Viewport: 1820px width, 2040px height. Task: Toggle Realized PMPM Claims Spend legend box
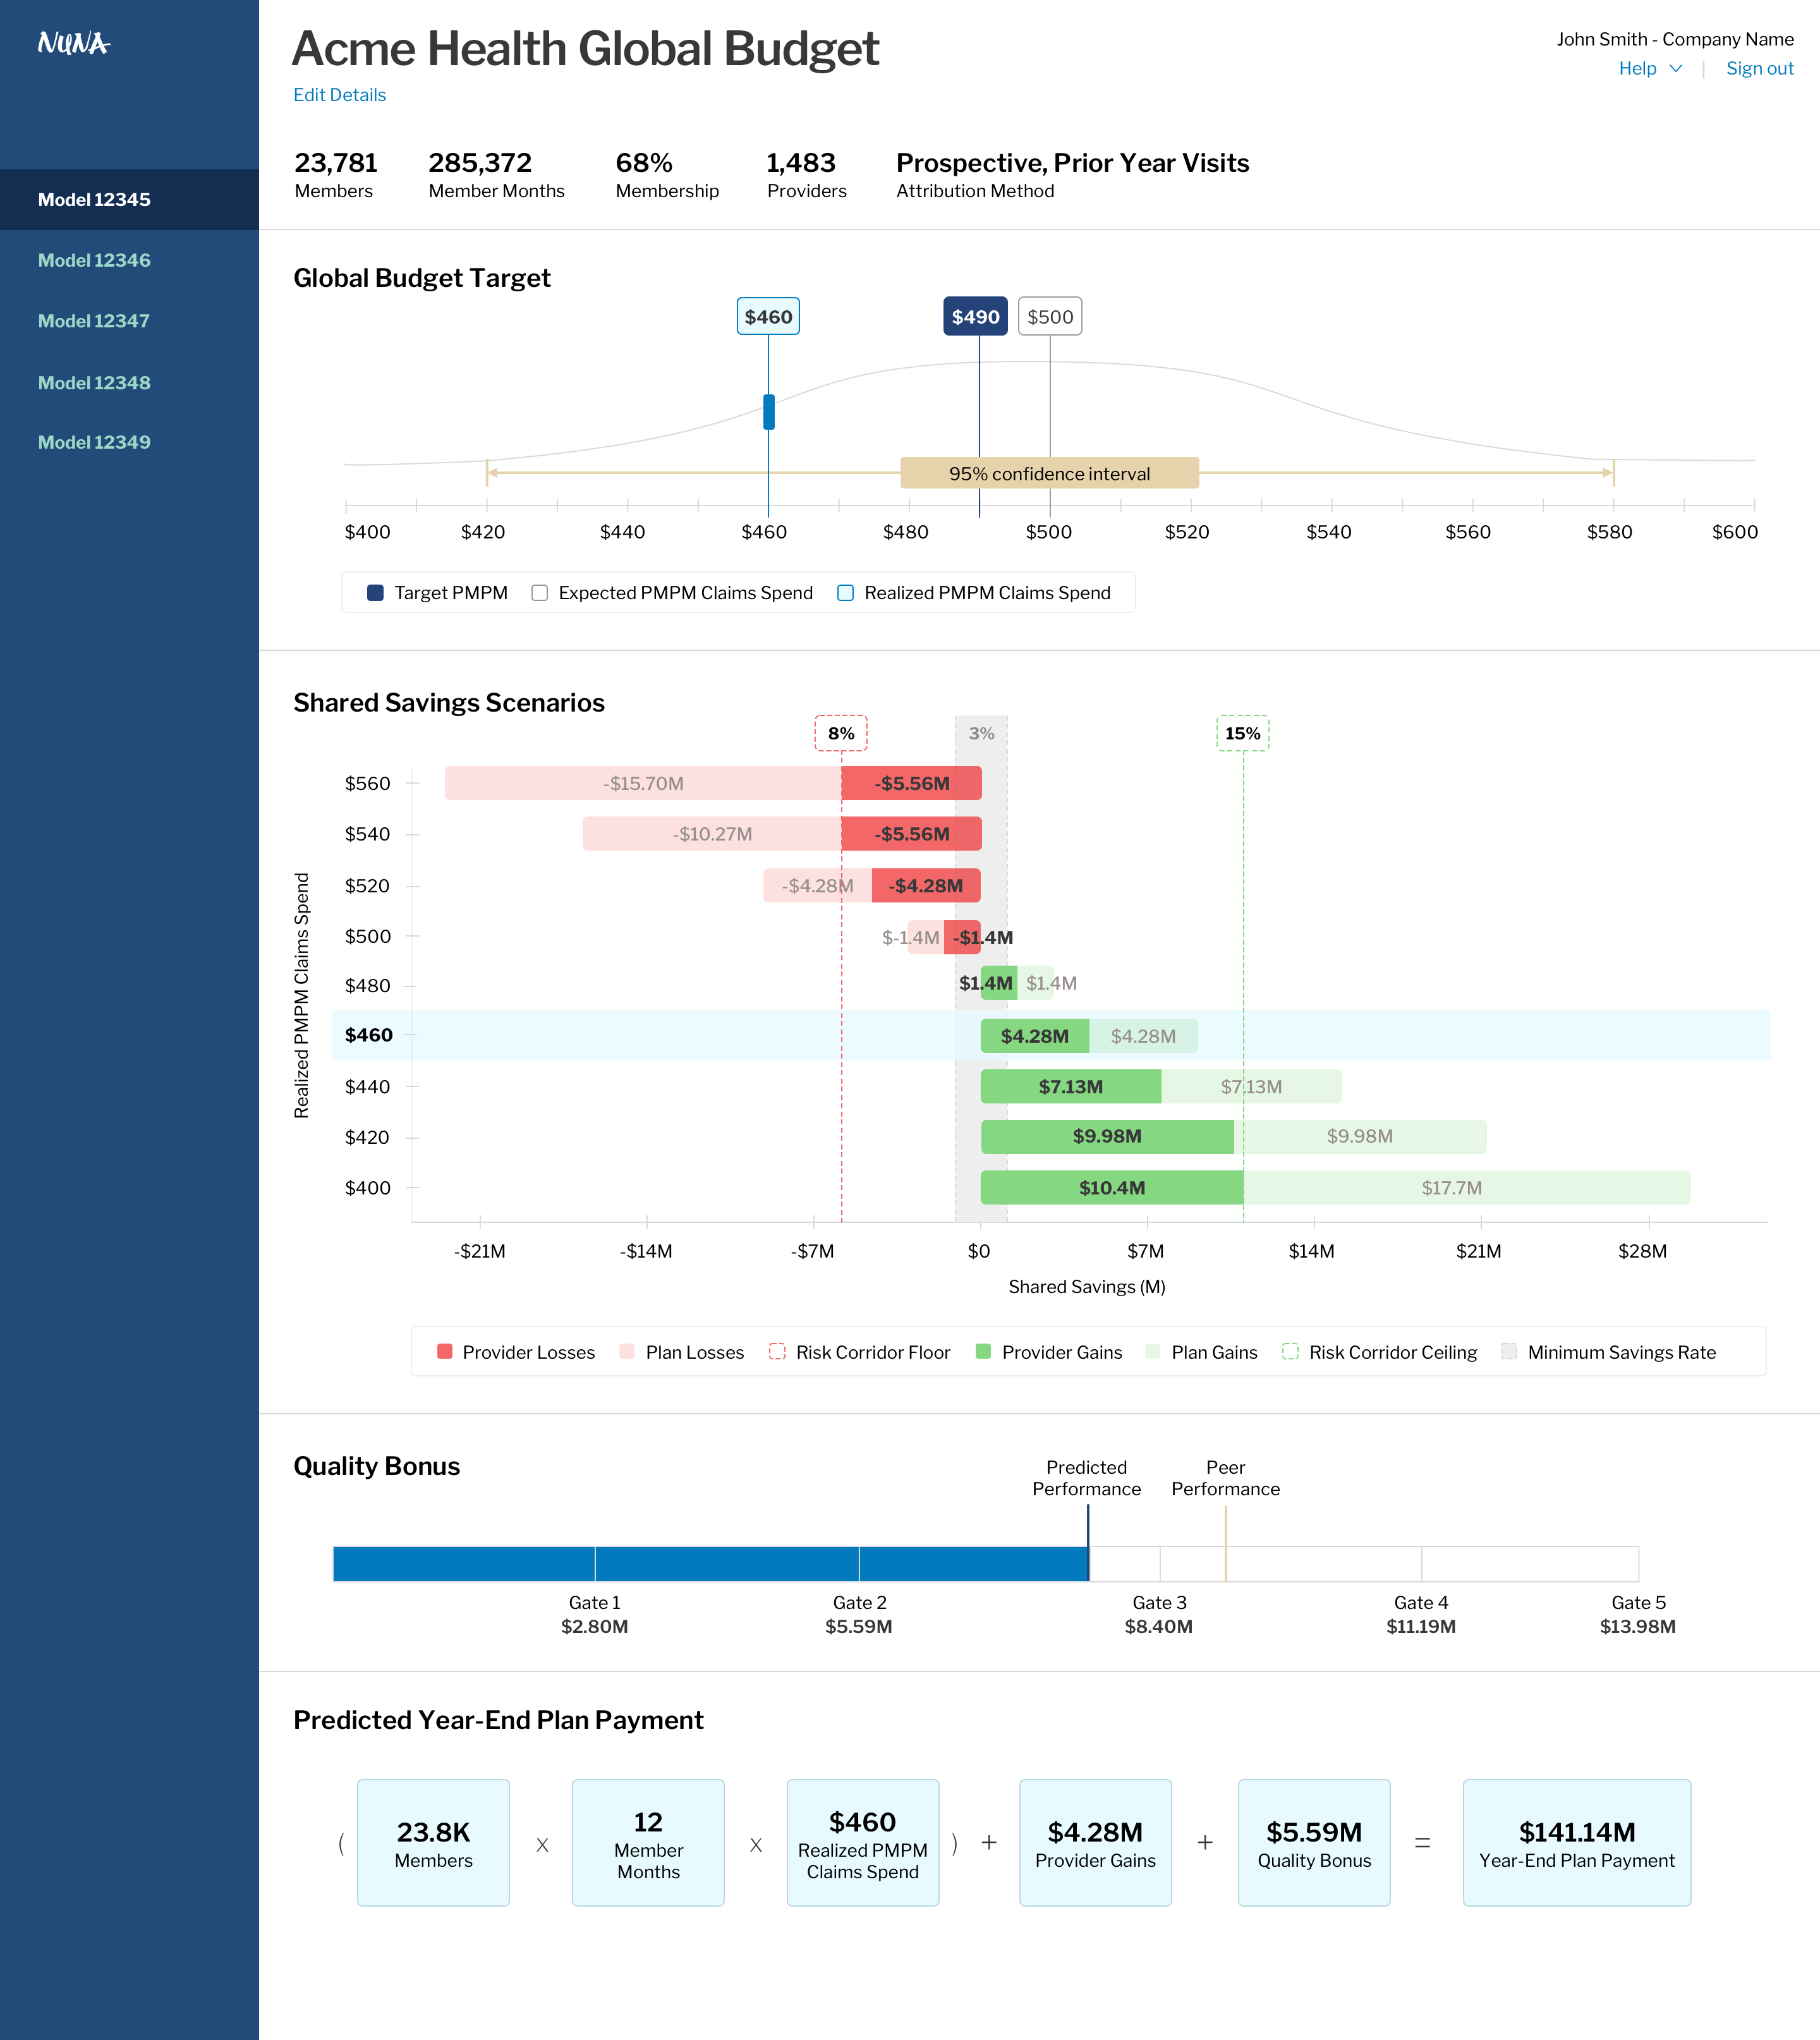pyautogui.click(x=846, y=593)
